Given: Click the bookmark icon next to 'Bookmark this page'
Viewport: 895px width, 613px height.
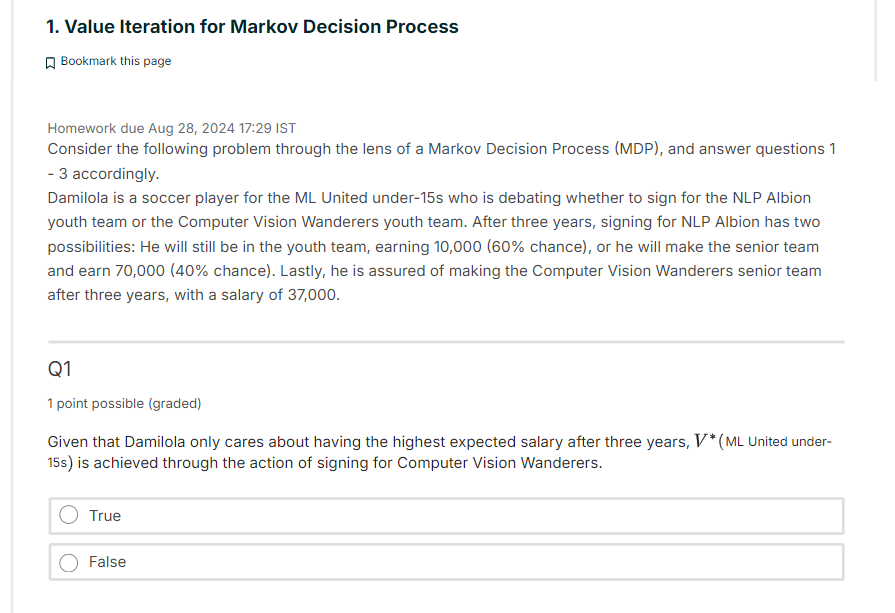Looking at the screenshot, I should 50,61.
